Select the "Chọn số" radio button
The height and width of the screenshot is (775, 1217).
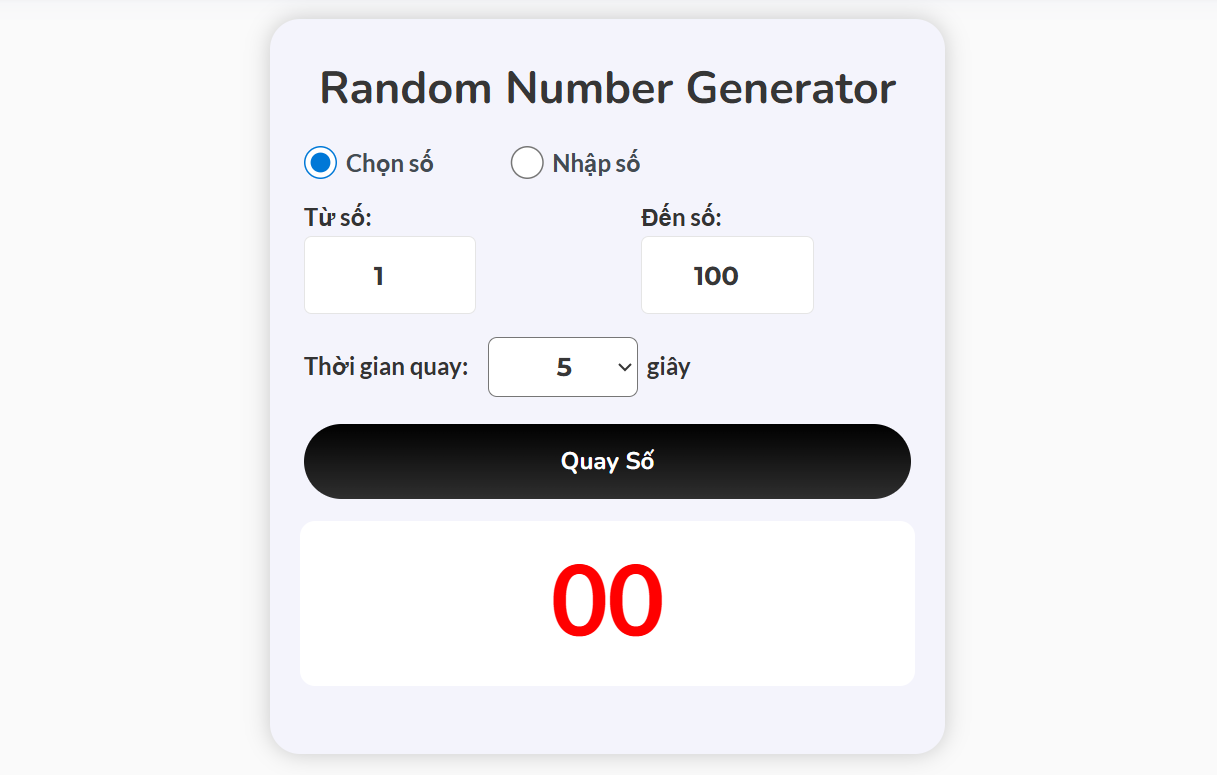click(x=320, y=162)
